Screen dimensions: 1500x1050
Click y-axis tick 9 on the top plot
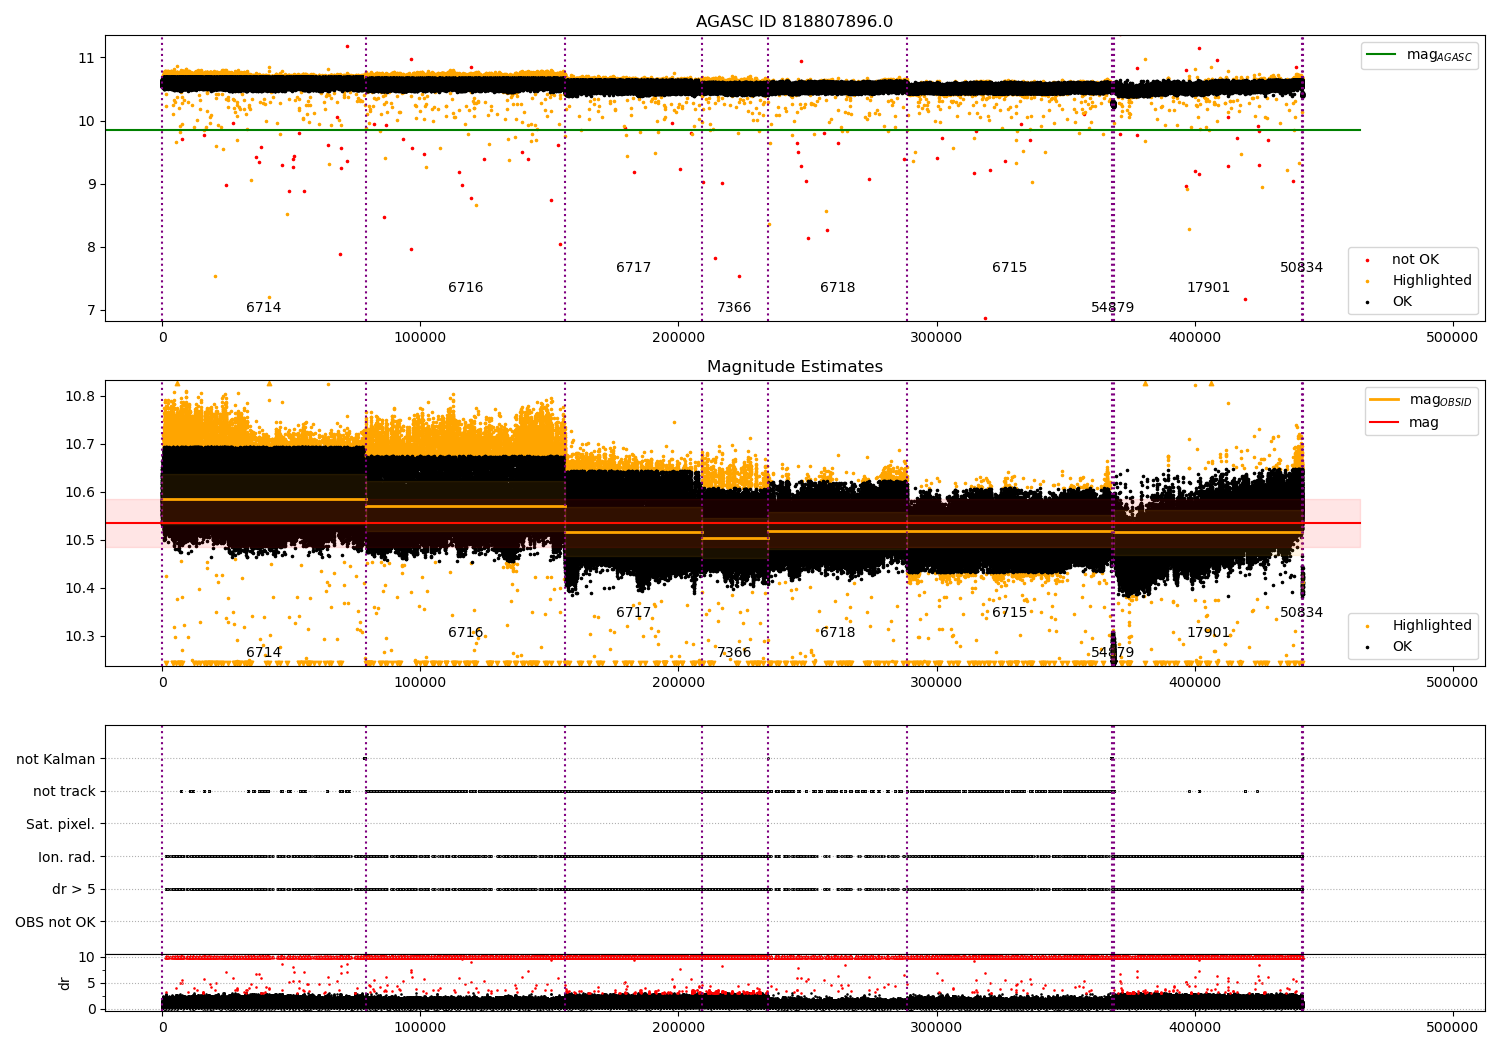click(x=92, y=184)
